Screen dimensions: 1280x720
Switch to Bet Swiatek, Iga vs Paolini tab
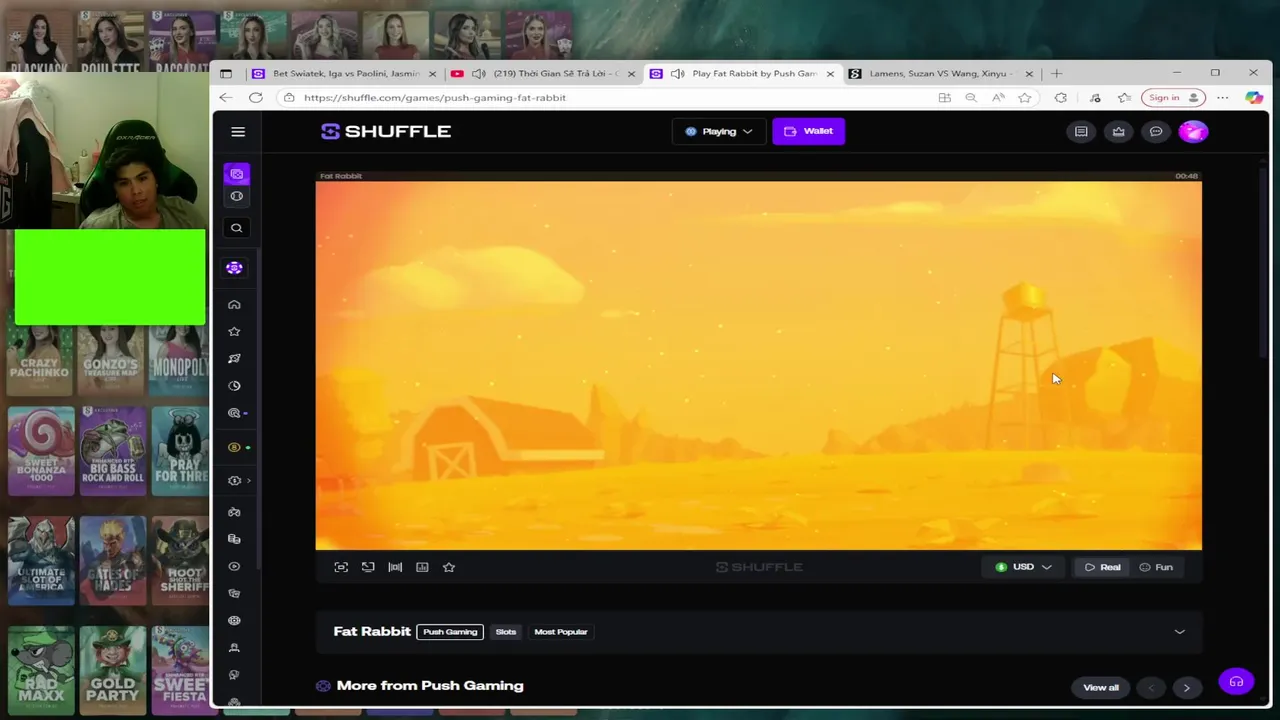click(345, 74)
